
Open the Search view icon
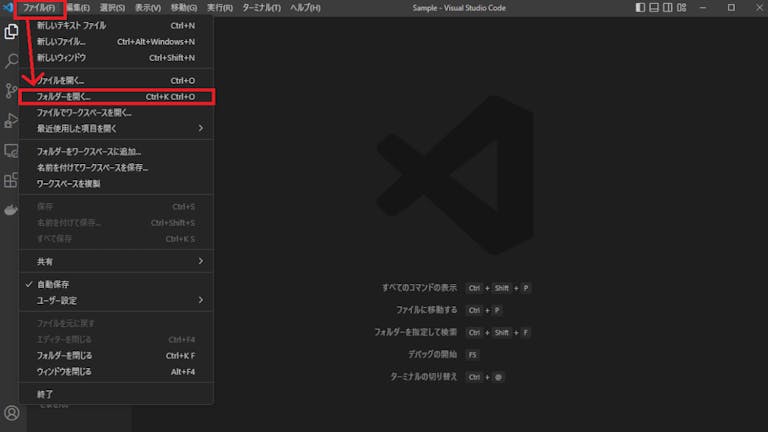tap(11, 61)
